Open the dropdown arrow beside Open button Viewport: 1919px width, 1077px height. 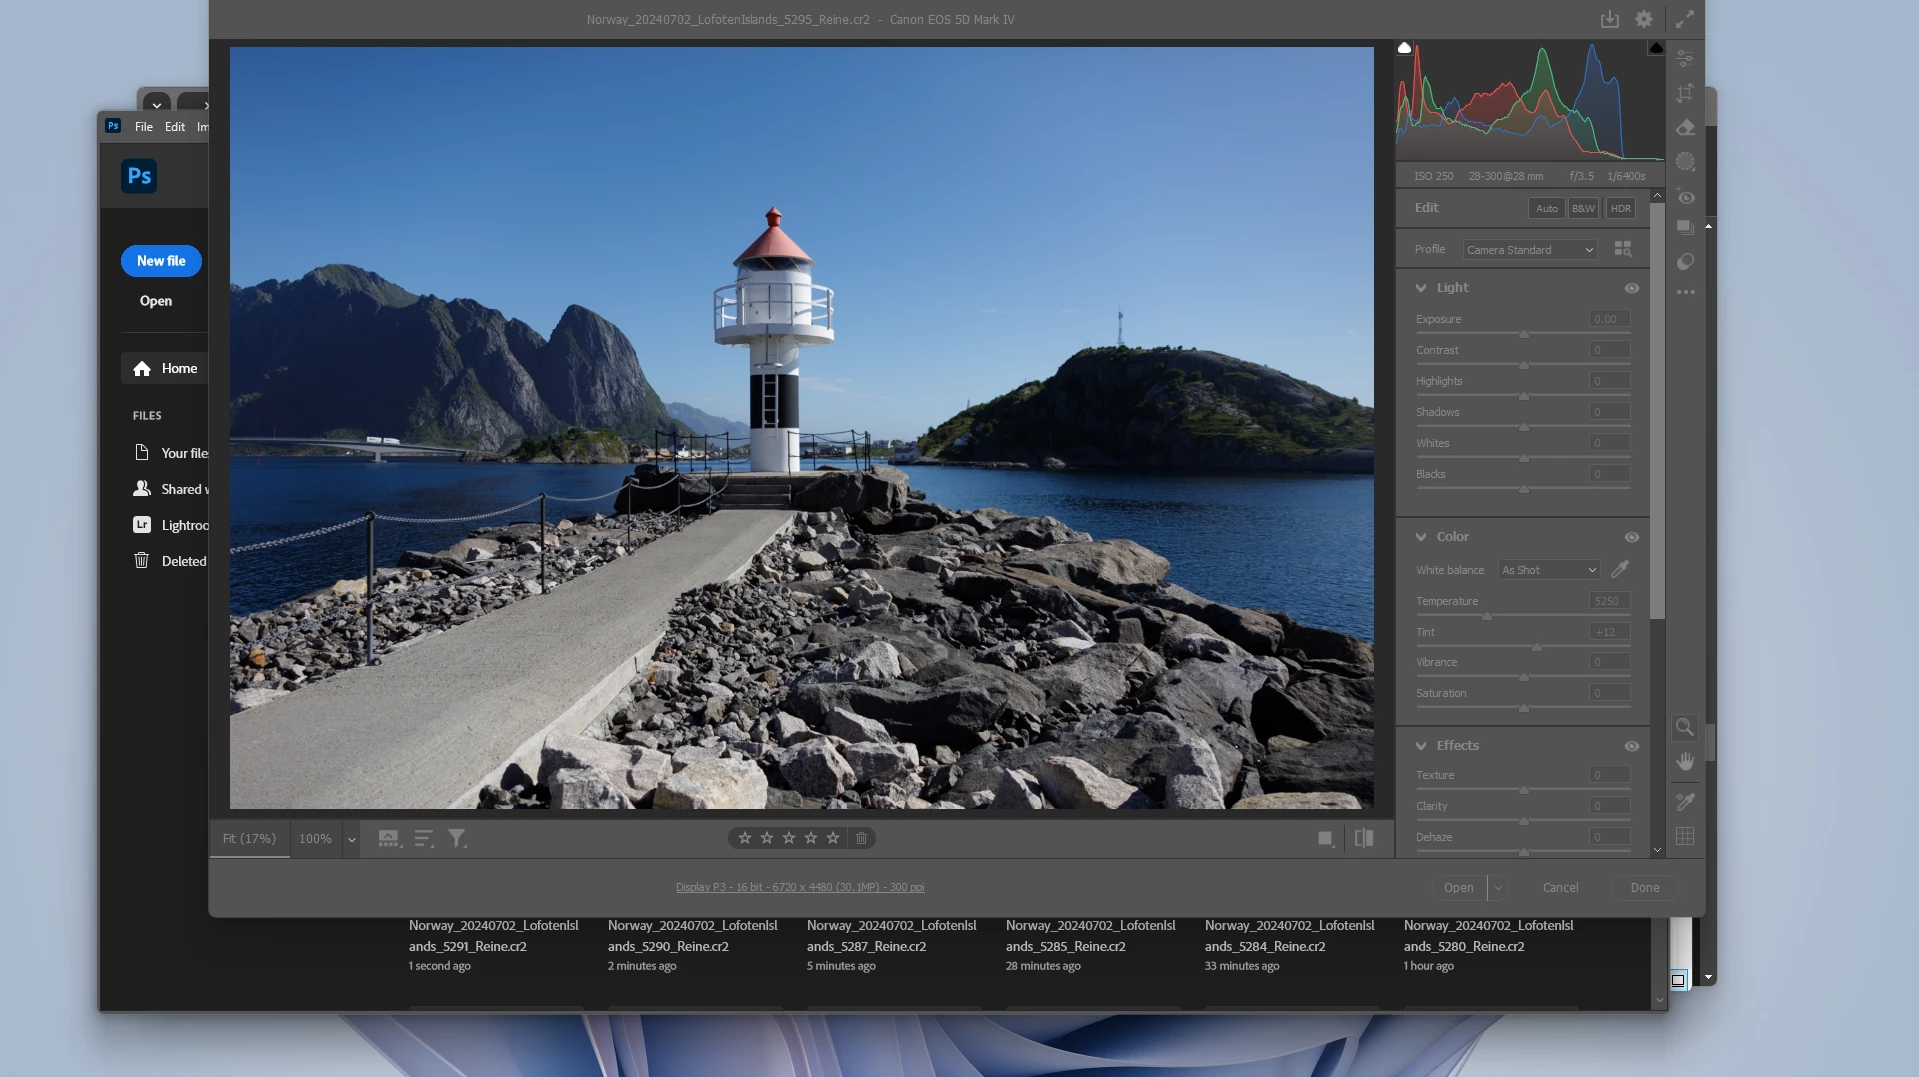point(1498,888)
